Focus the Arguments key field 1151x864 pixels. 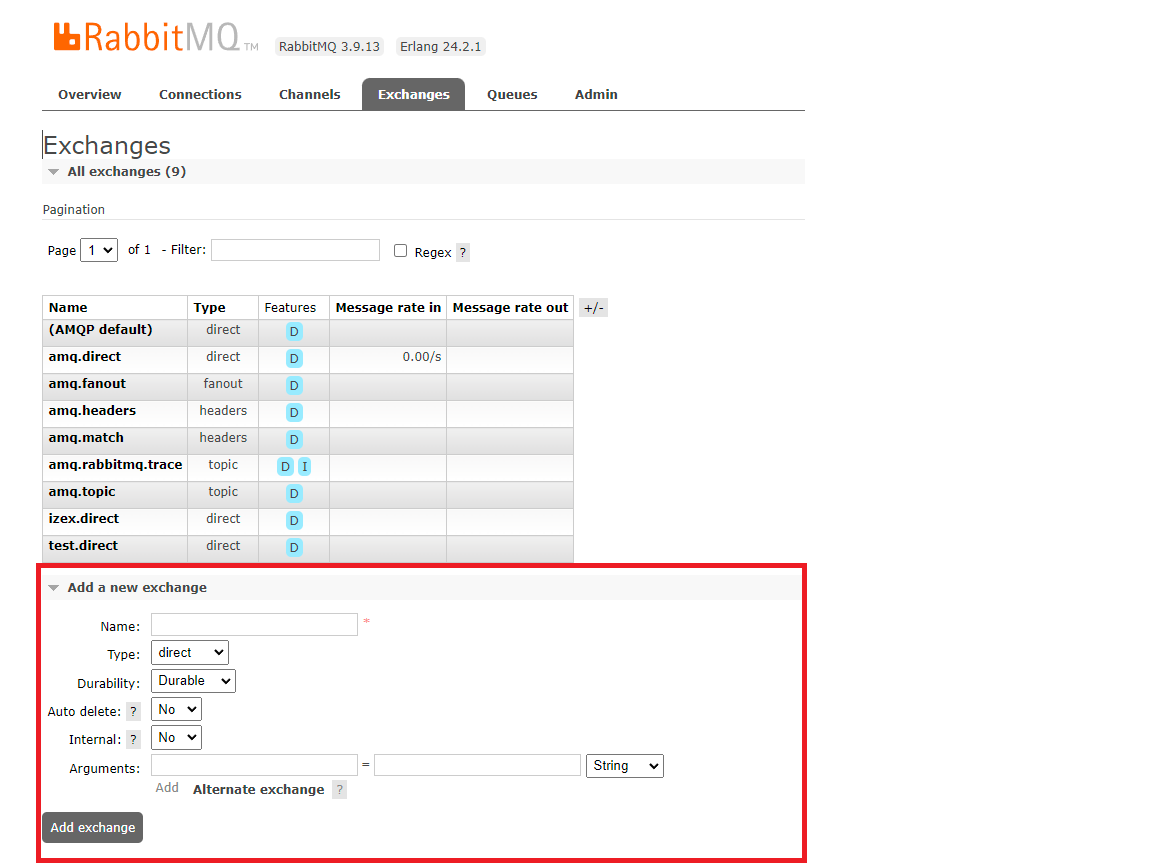[254, 766]
